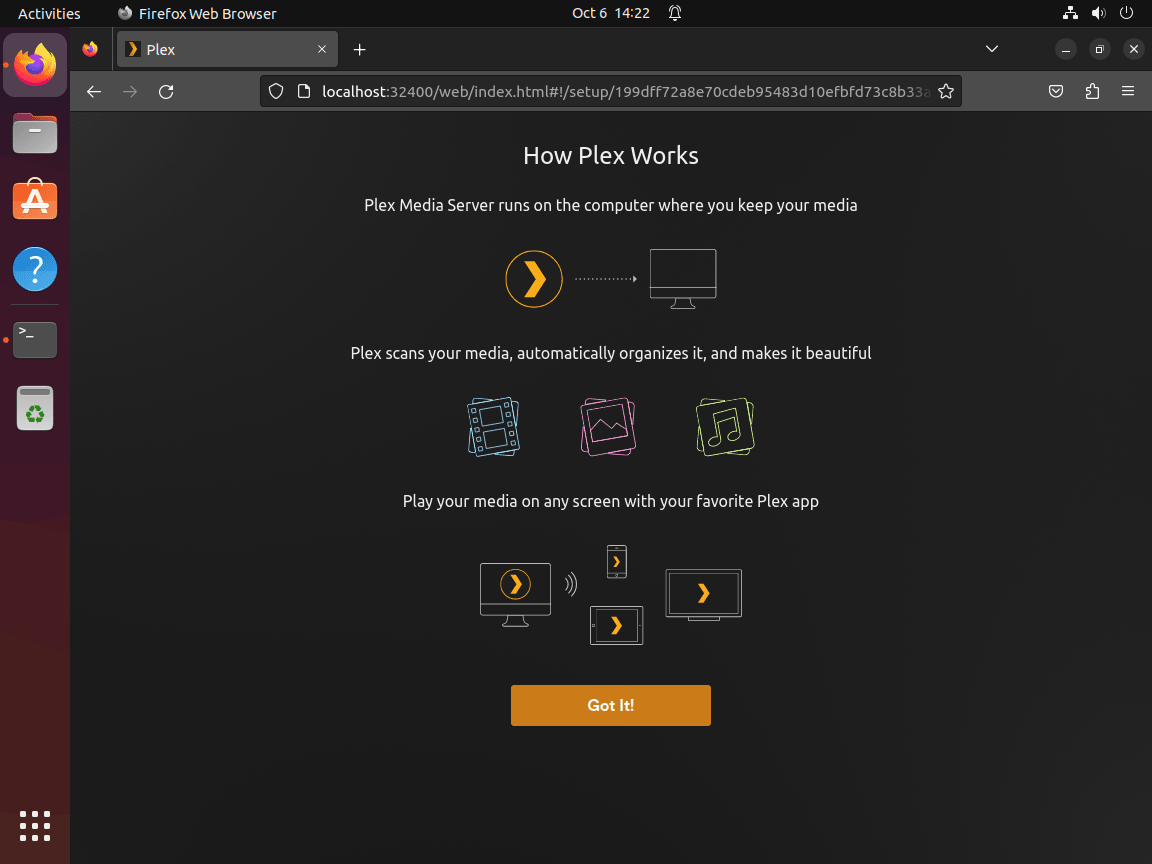Click the Plex chevron logo in the diagram

tap(534, 279)
